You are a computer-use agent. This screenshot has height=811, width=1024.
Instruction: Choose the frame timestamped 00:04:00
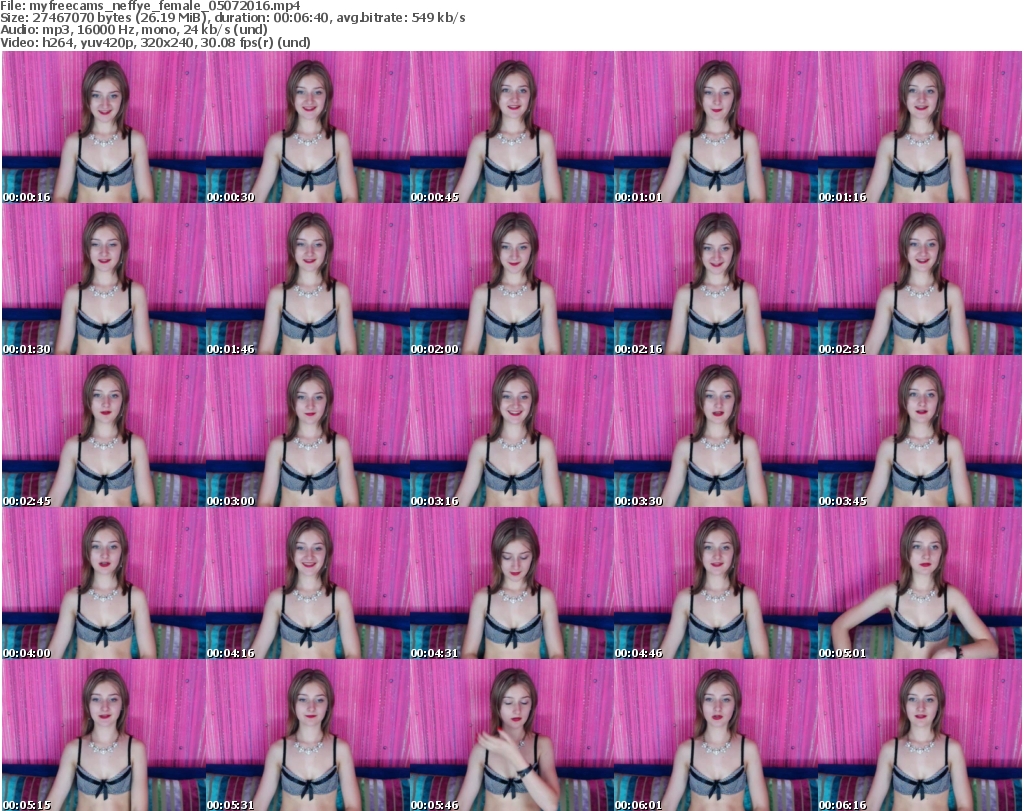tap(104, 584)
